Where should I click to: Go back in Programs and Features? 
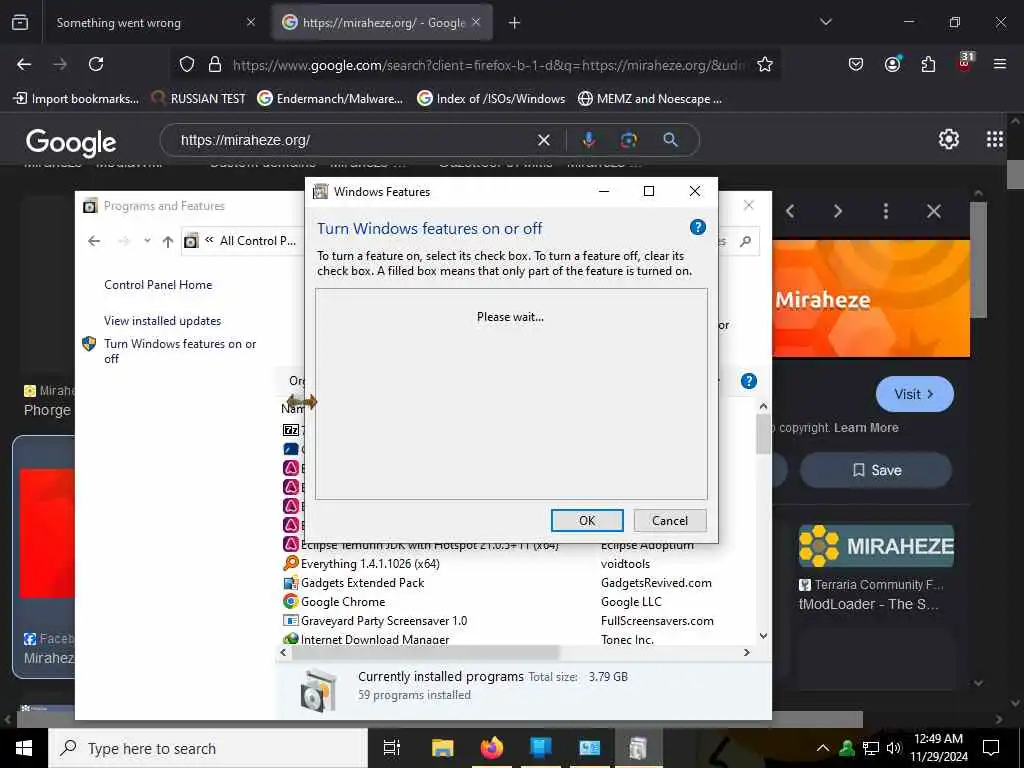[x=94, y=241]
